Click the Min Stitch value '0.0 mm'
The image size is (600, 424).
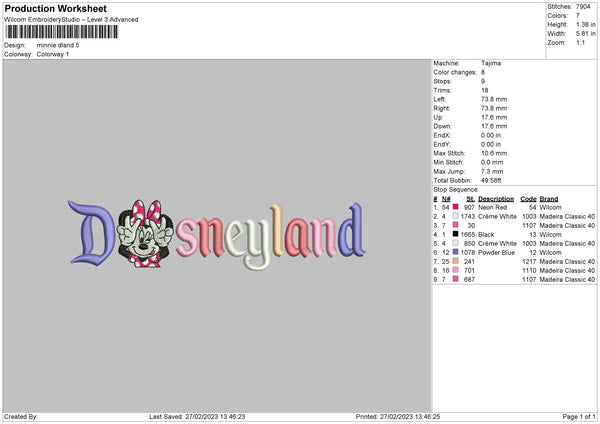(492, 162)
